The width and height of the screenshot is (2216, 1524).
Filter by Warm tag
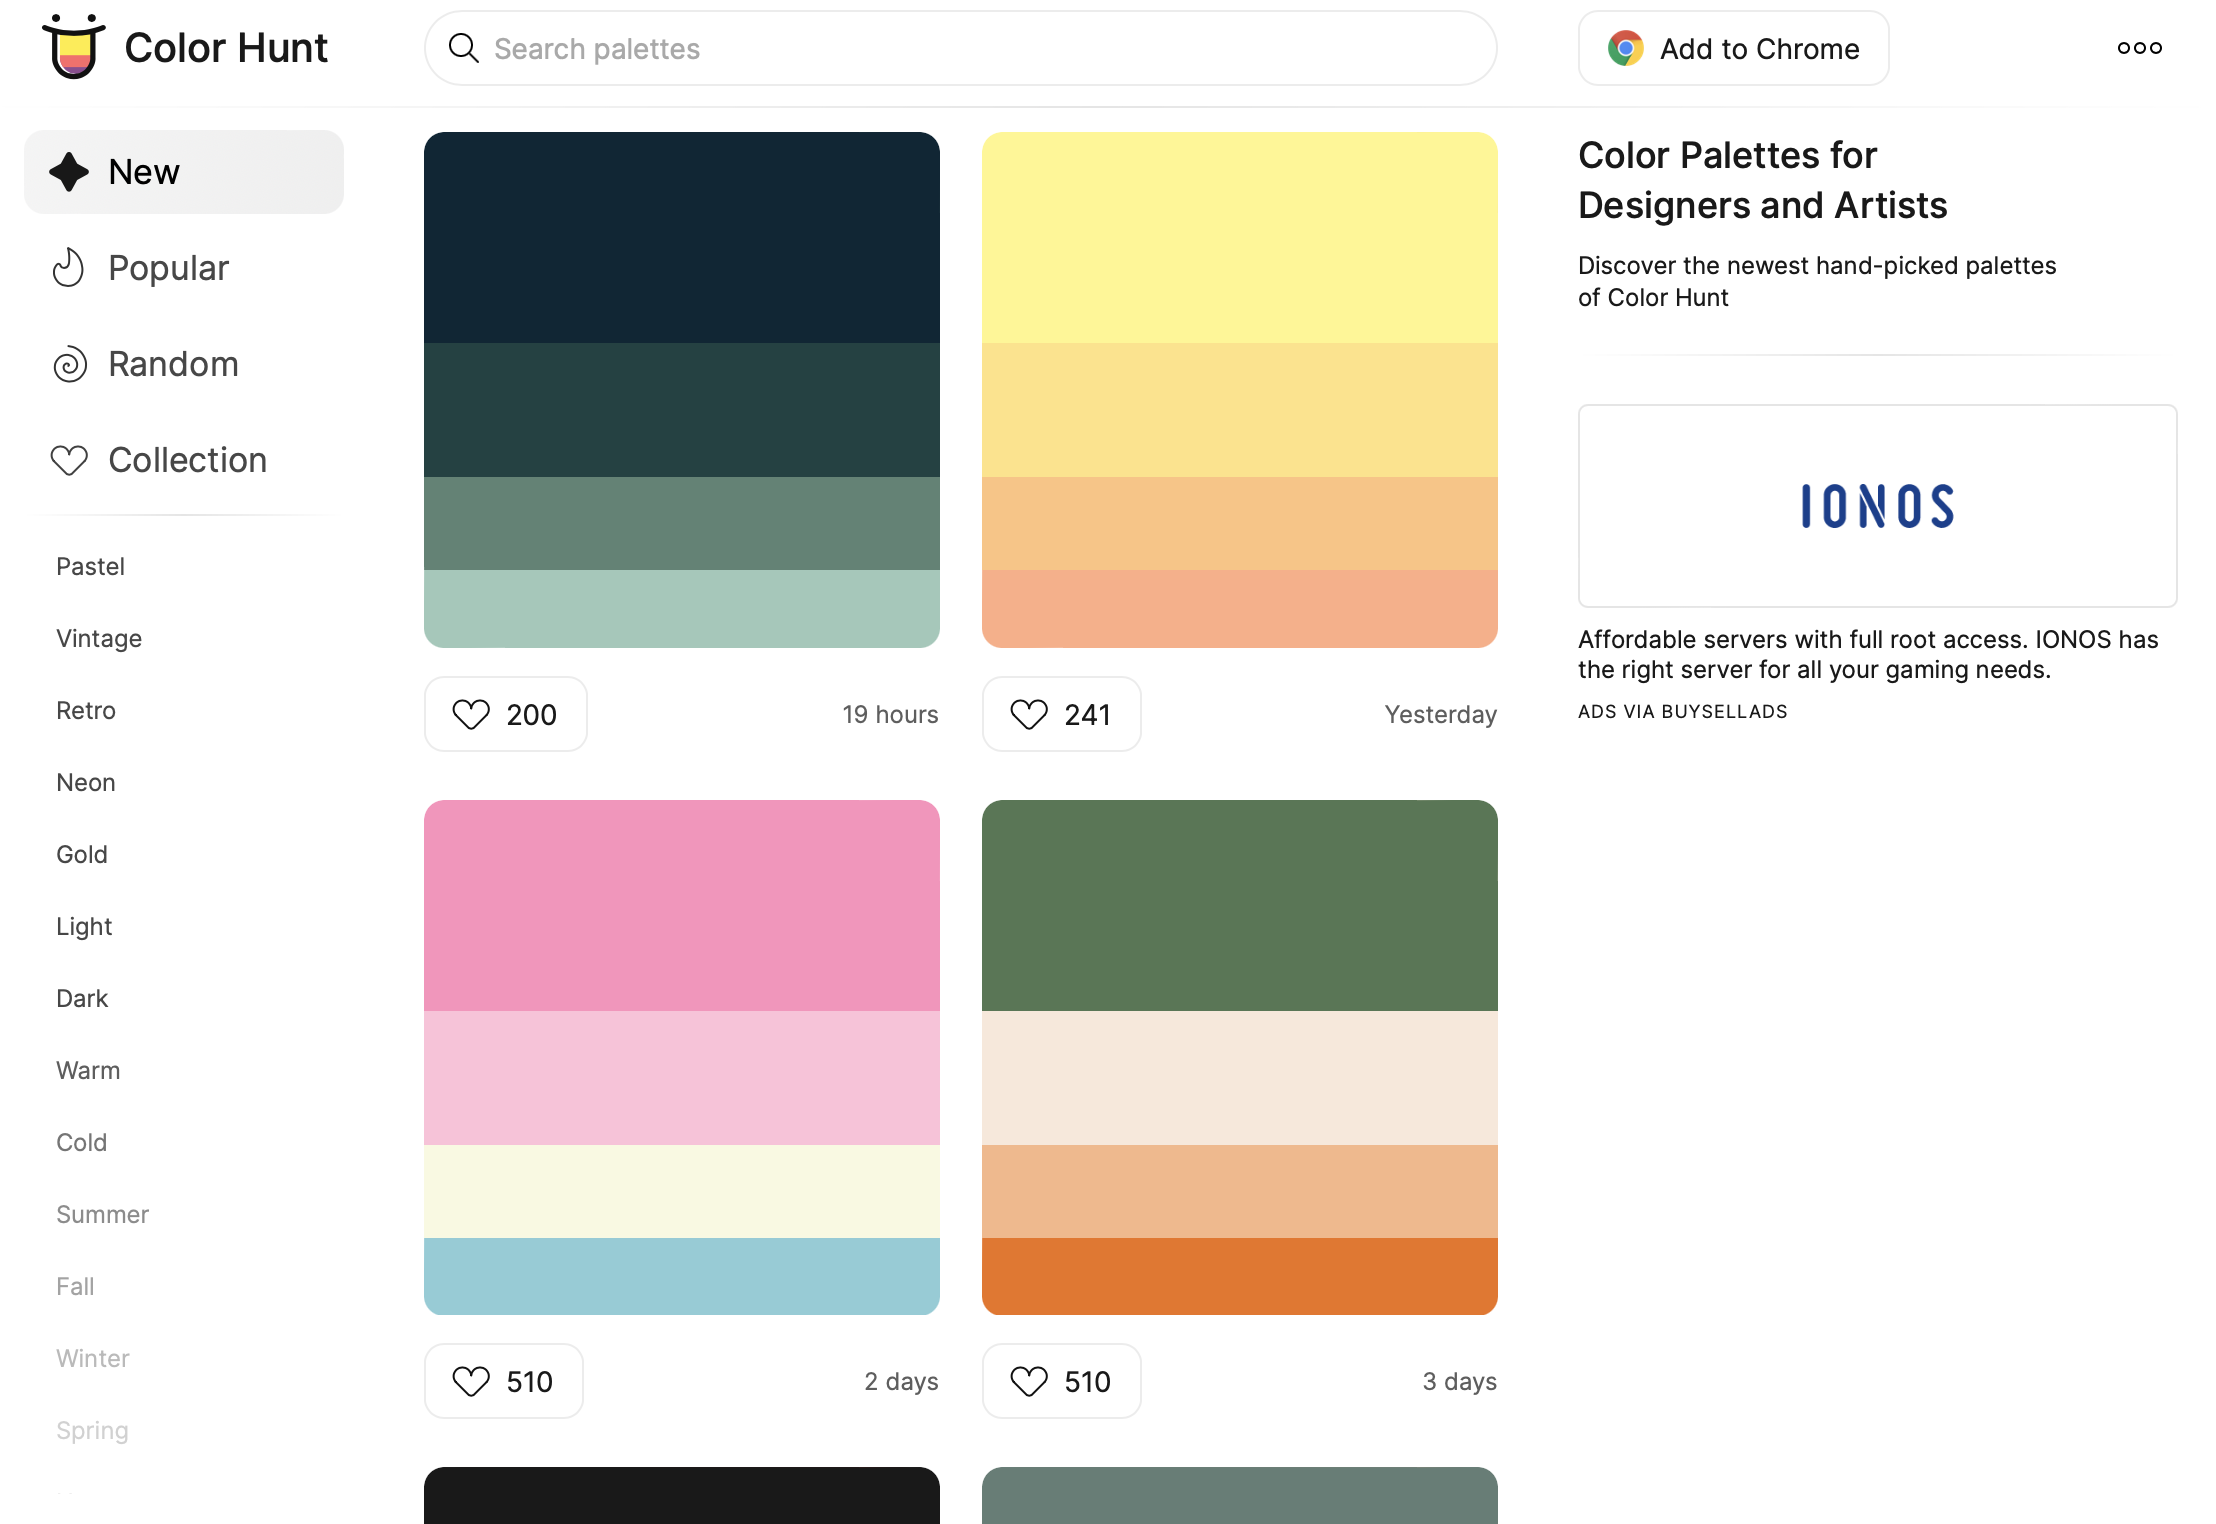point(88,1071)
